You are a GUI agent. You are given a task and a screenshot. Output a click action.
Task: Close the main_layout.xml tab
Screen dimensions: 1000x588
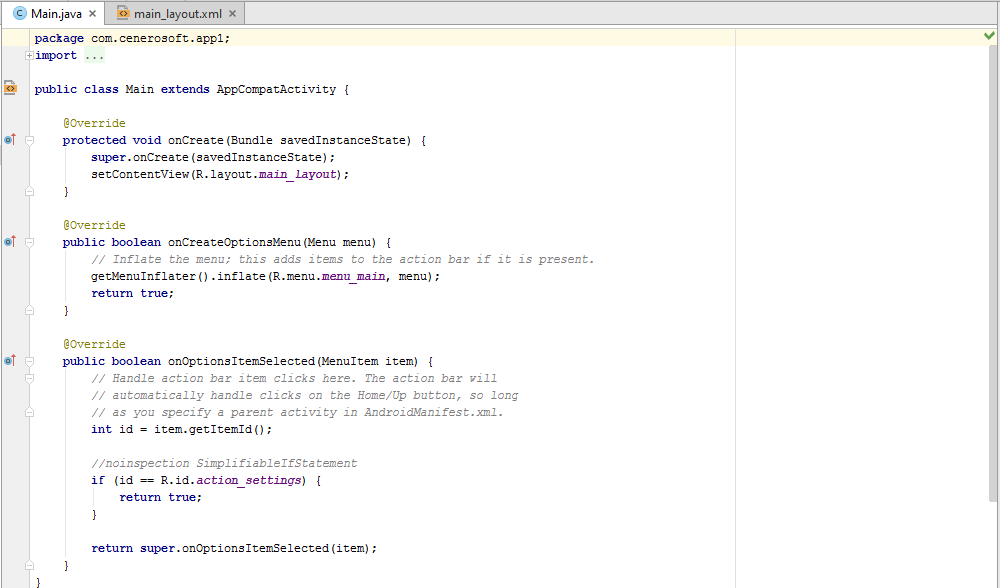click(231, 14)
